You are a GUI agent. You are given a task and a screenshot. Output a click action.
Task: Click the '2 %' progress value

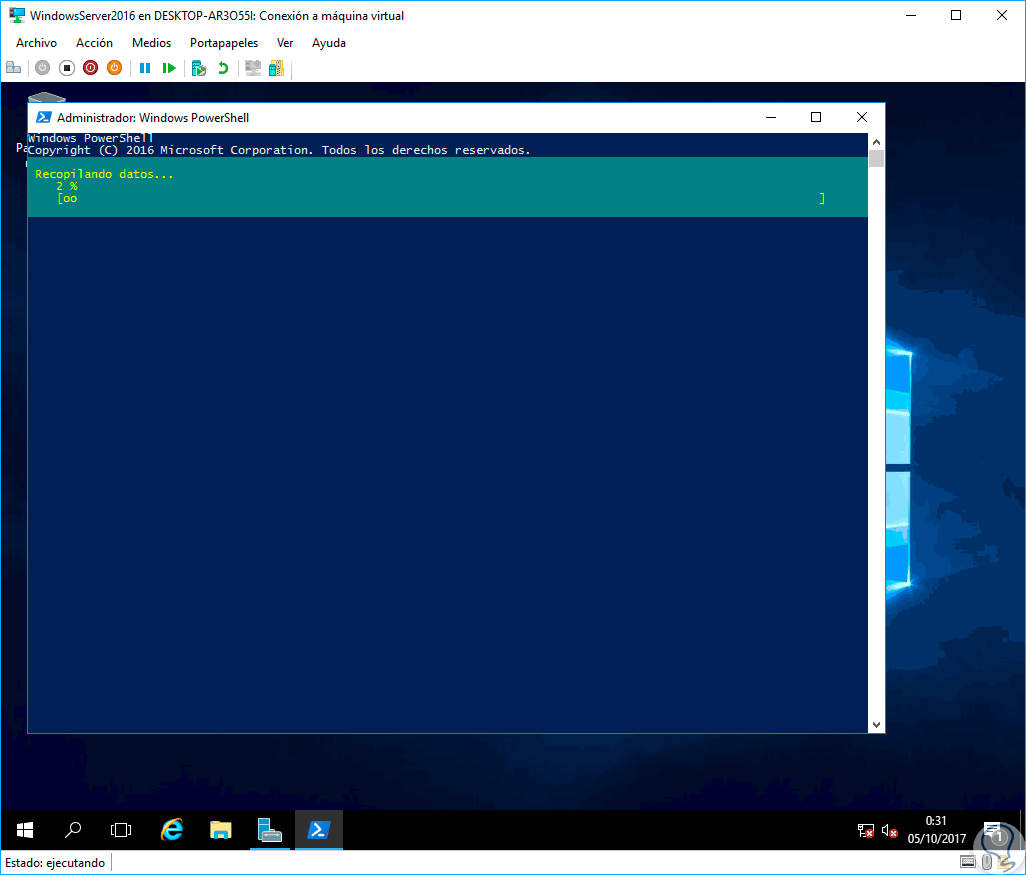coord(67,187)
